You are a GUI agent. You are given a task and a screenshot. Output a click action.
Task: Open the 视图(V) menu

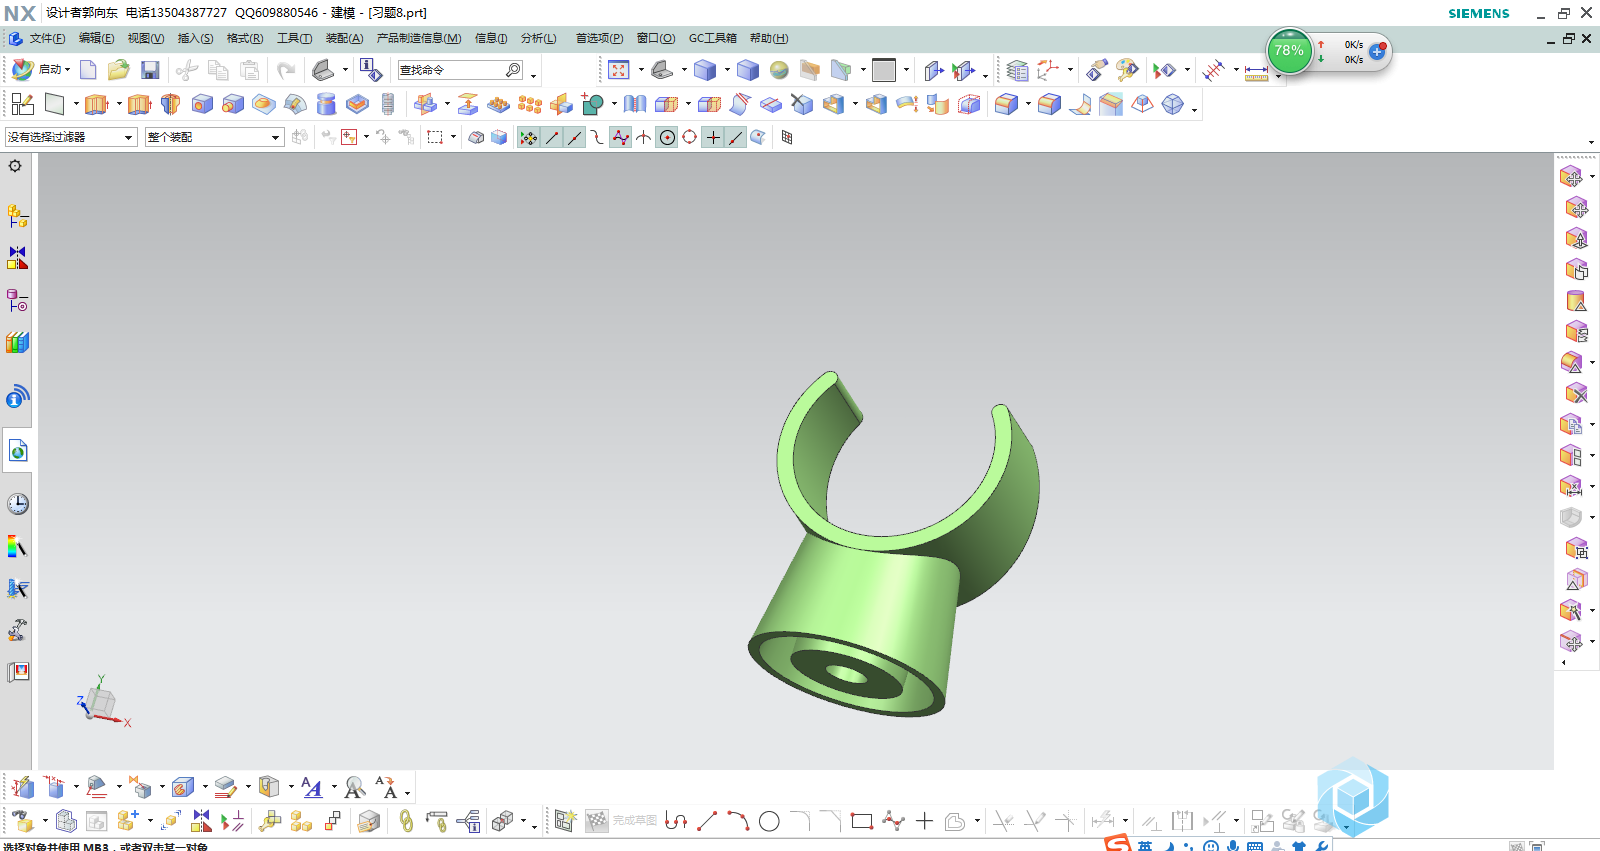pos(145,38)
